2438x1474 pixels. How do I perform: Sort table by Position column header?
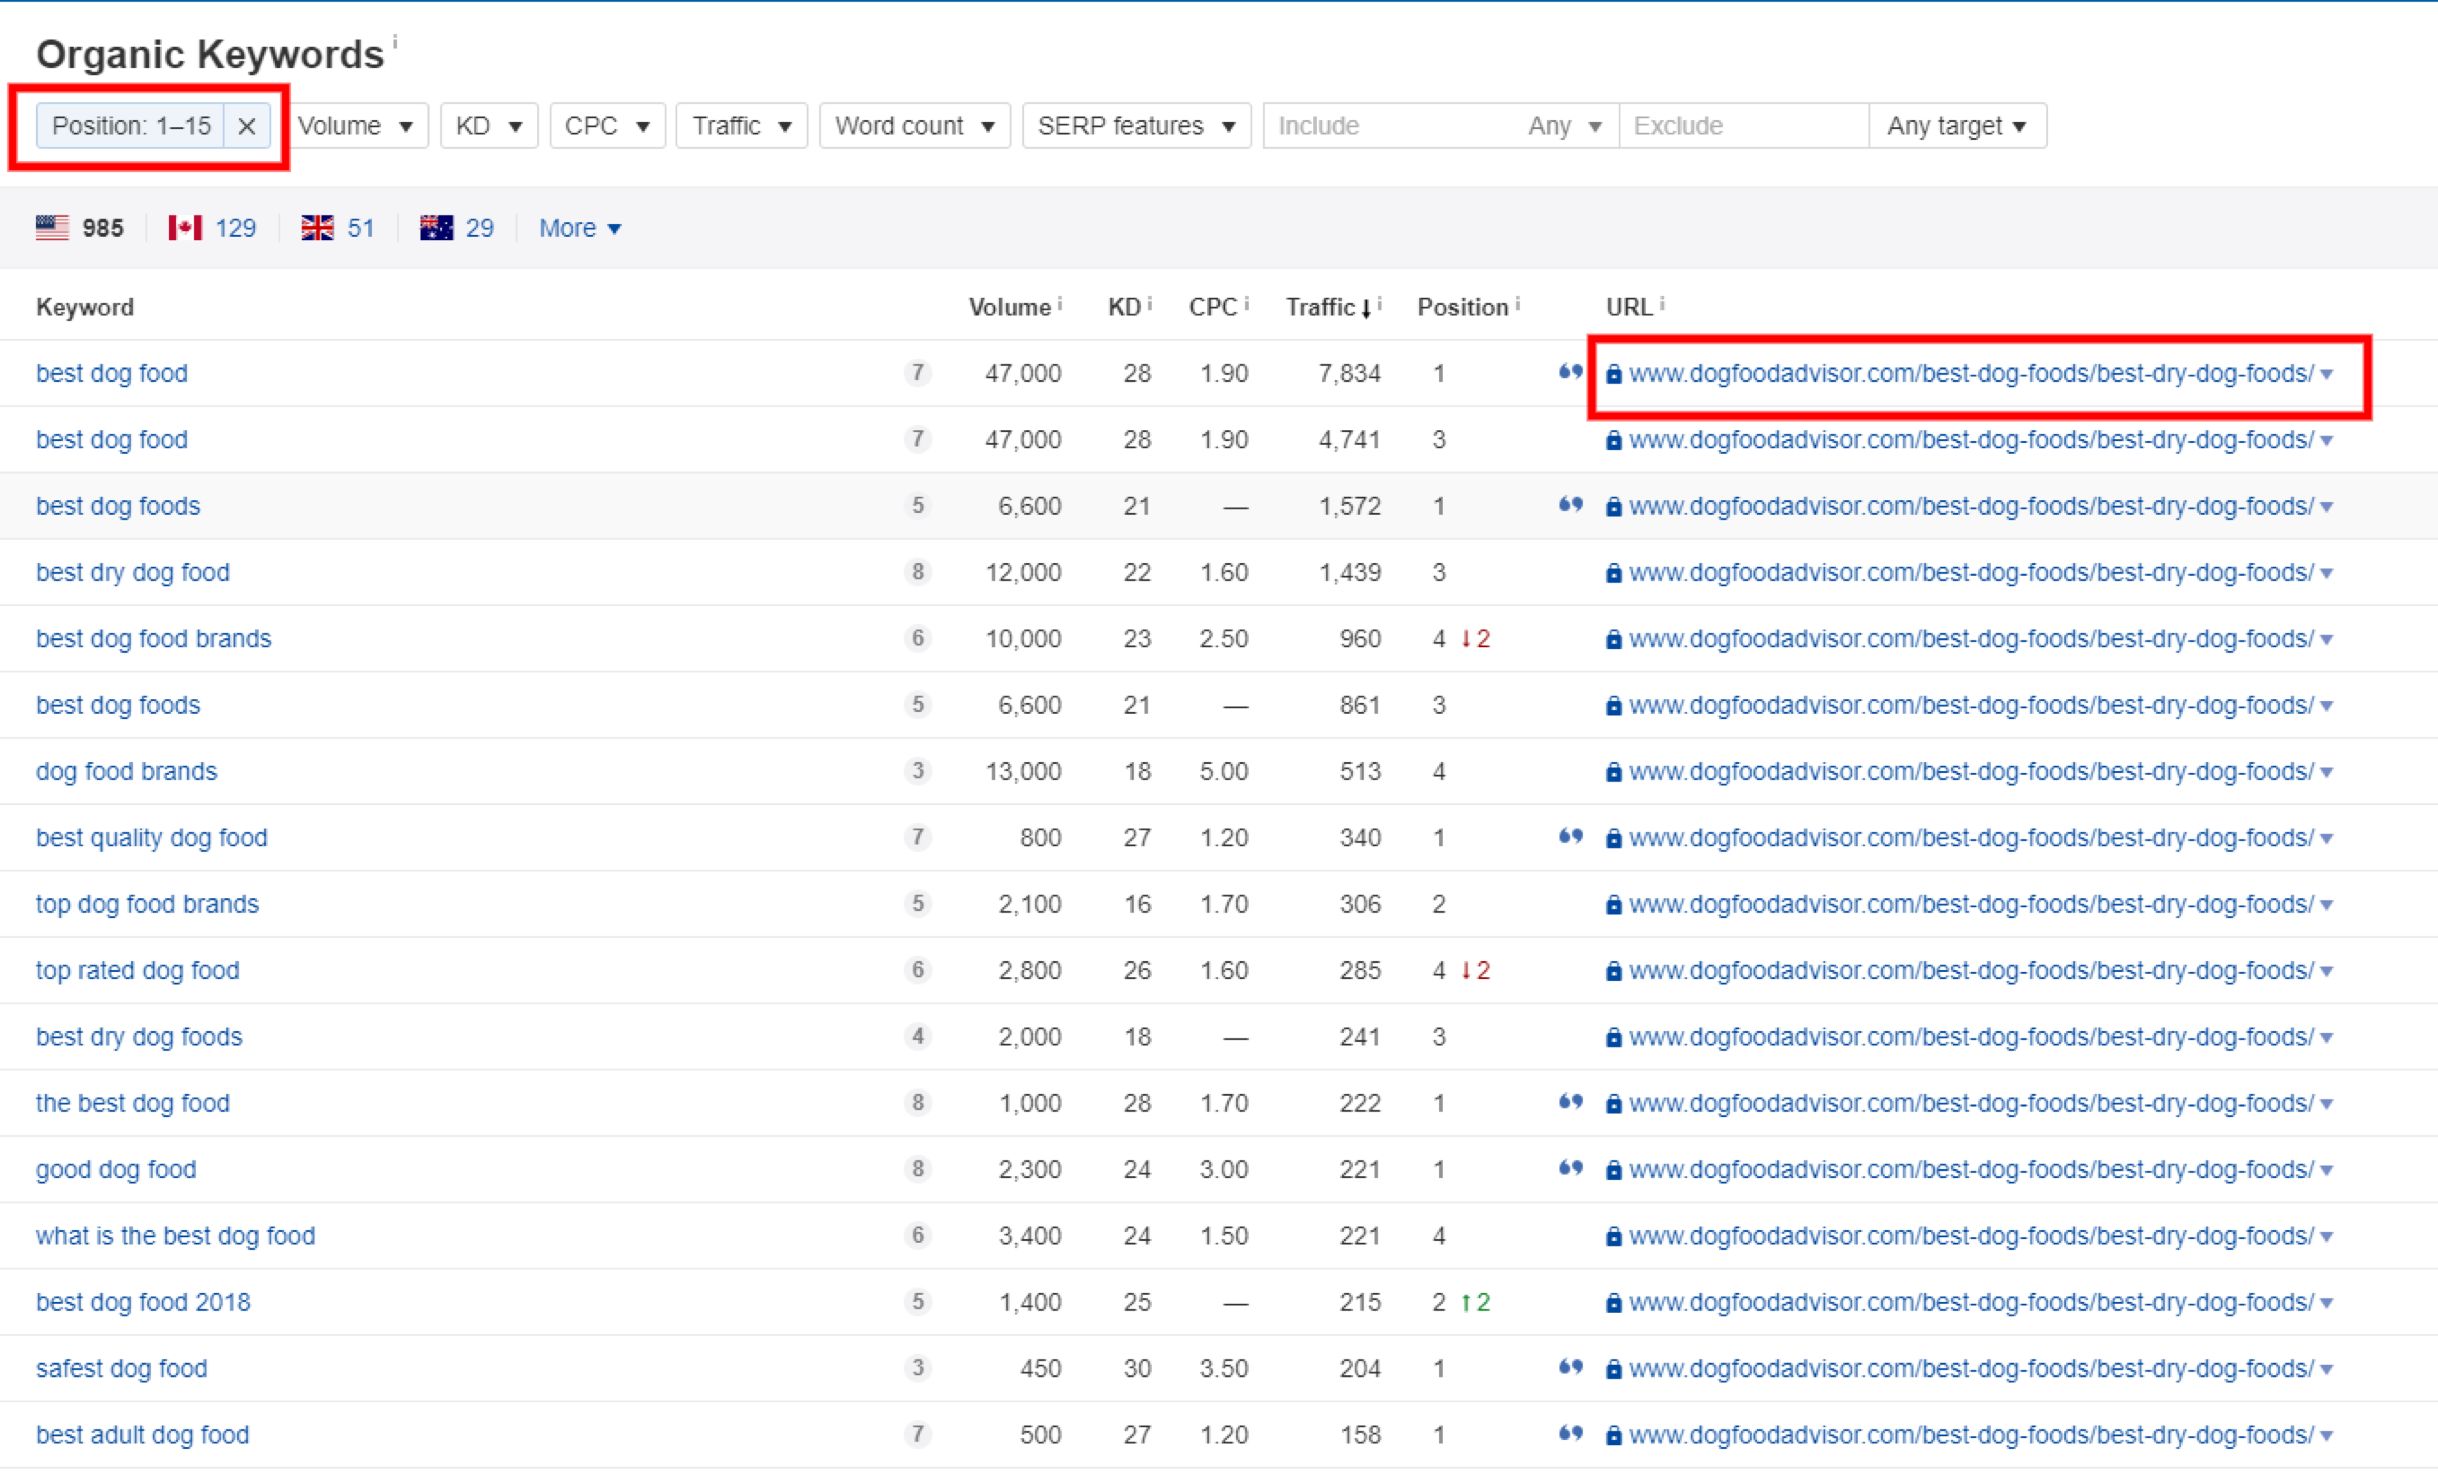point(1461,307)
